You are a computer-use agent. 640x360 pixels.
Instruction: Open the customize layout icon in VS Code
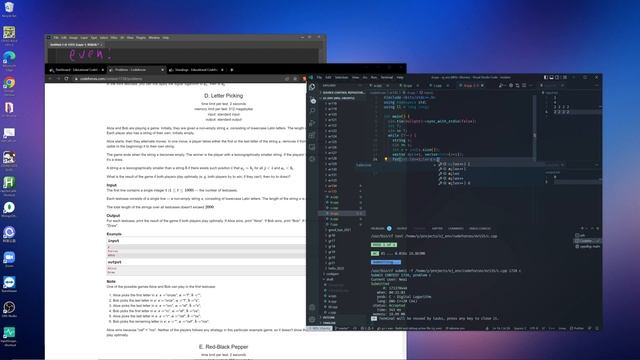(565, 77)
